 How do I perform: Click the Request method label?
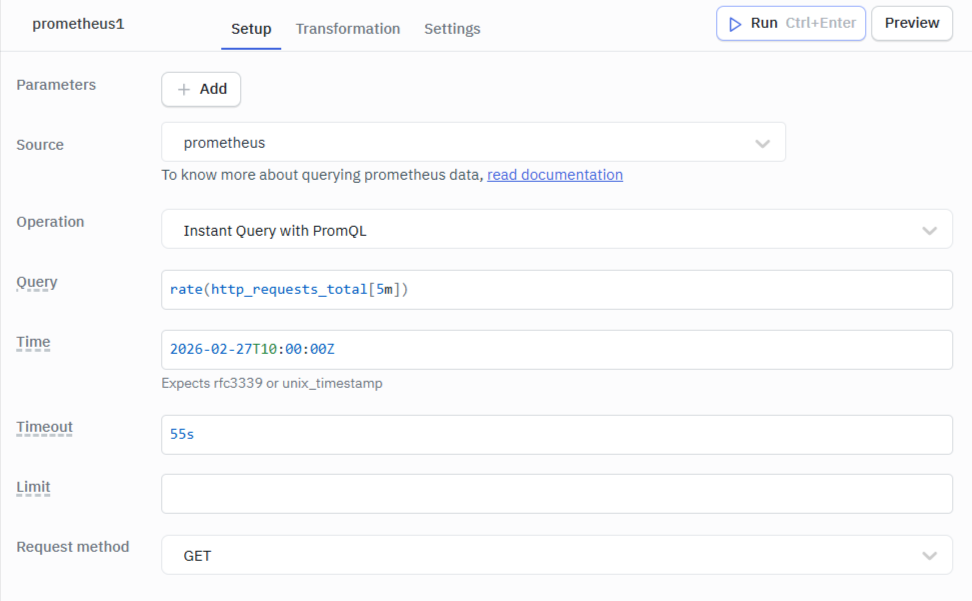point(73,547)
